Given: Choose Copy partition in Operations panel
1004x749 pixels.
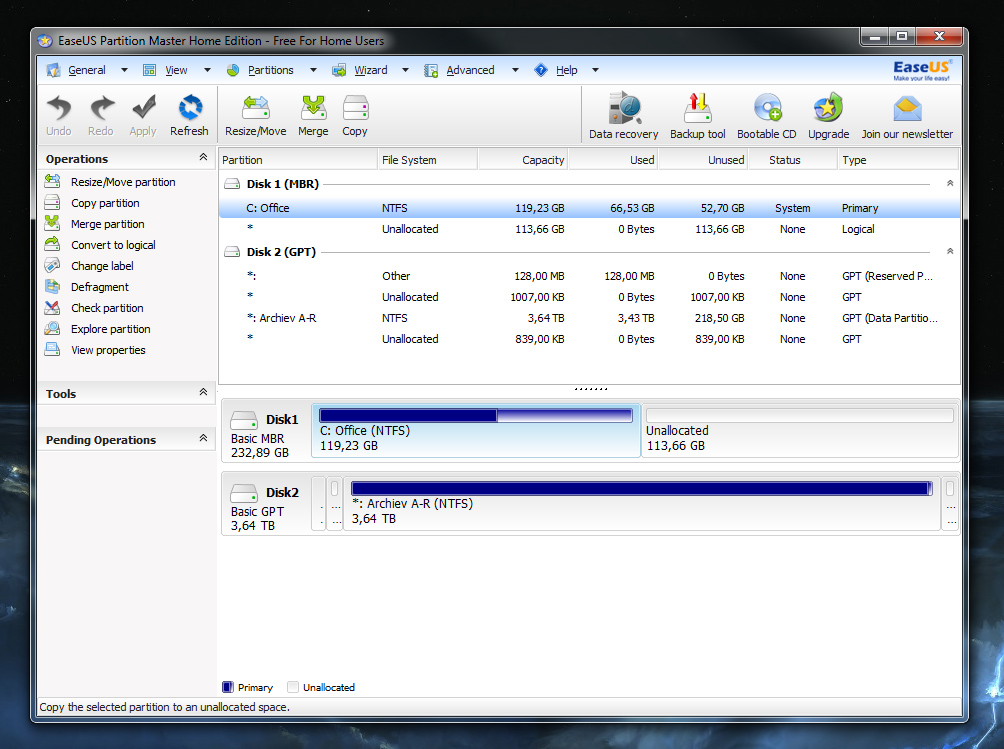Looking at the screenshot, I should 105,203.
